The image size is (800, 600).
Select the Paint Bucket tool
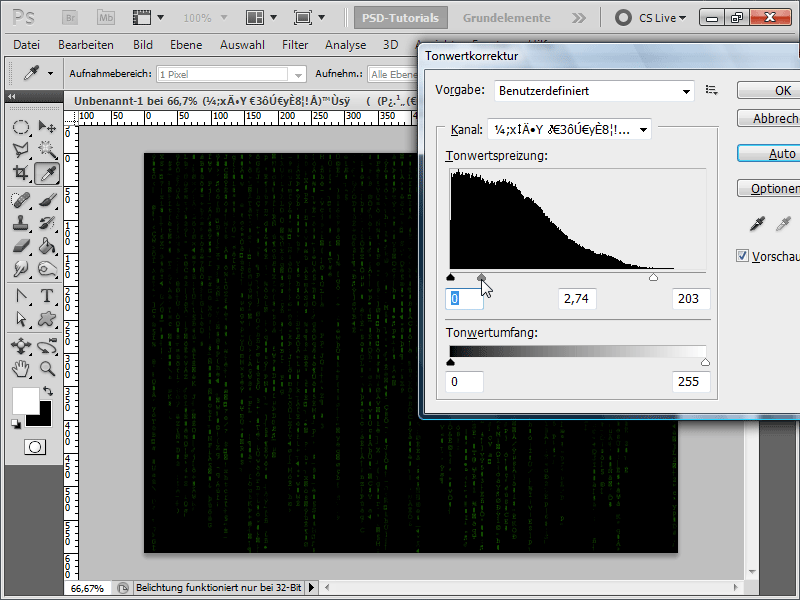[x=47, y=246]
